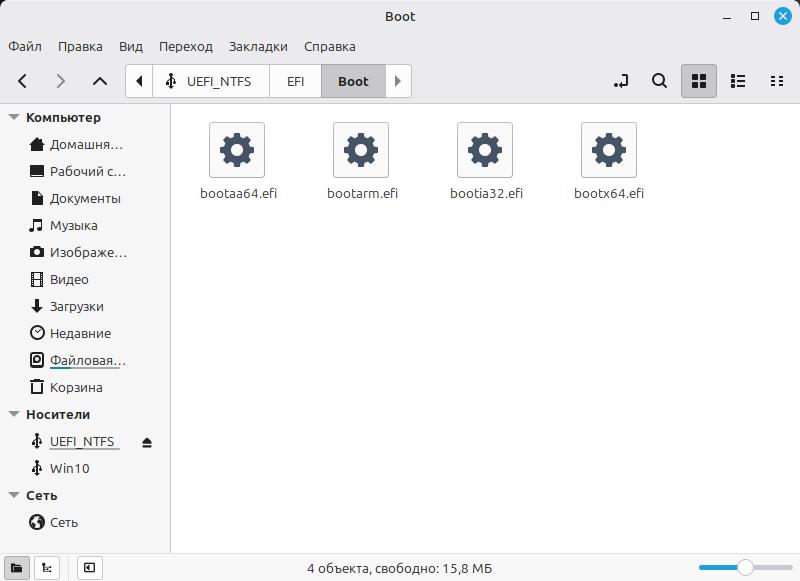Minimize the Boot window
Viewport: 800px width, 581px height.
[727, 17]
